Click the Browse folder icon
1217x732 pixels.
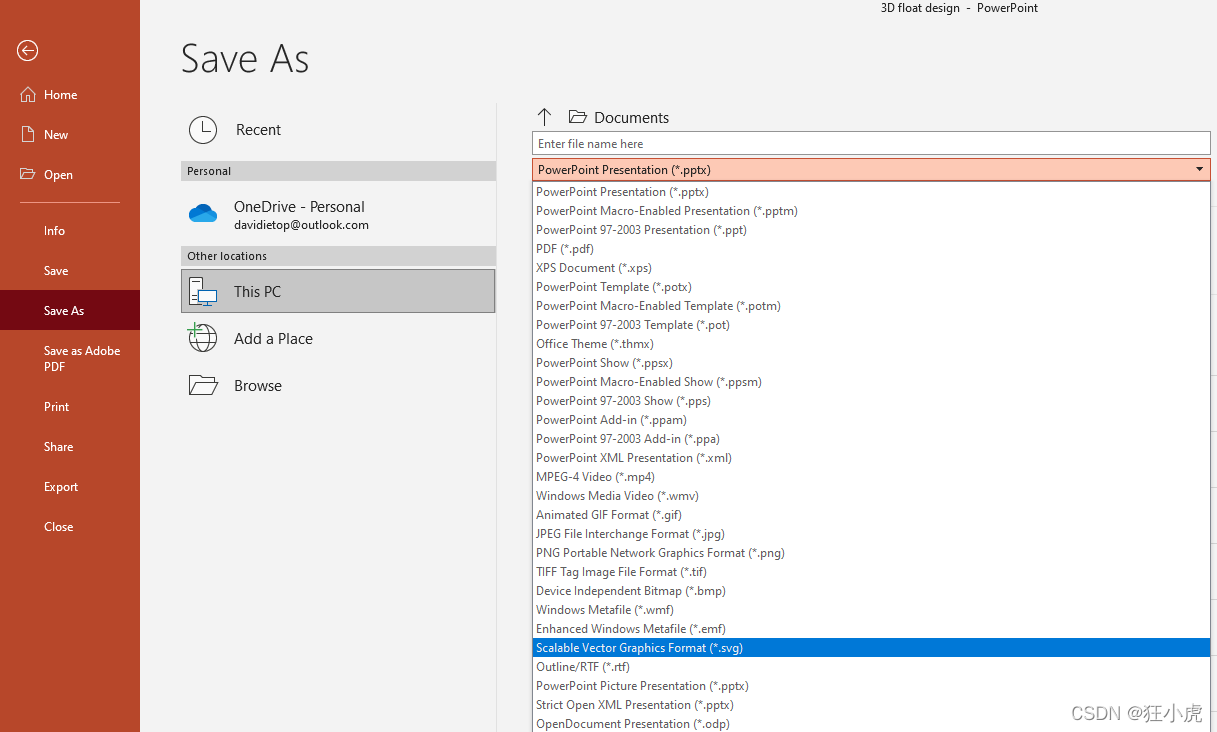(203, 385)
